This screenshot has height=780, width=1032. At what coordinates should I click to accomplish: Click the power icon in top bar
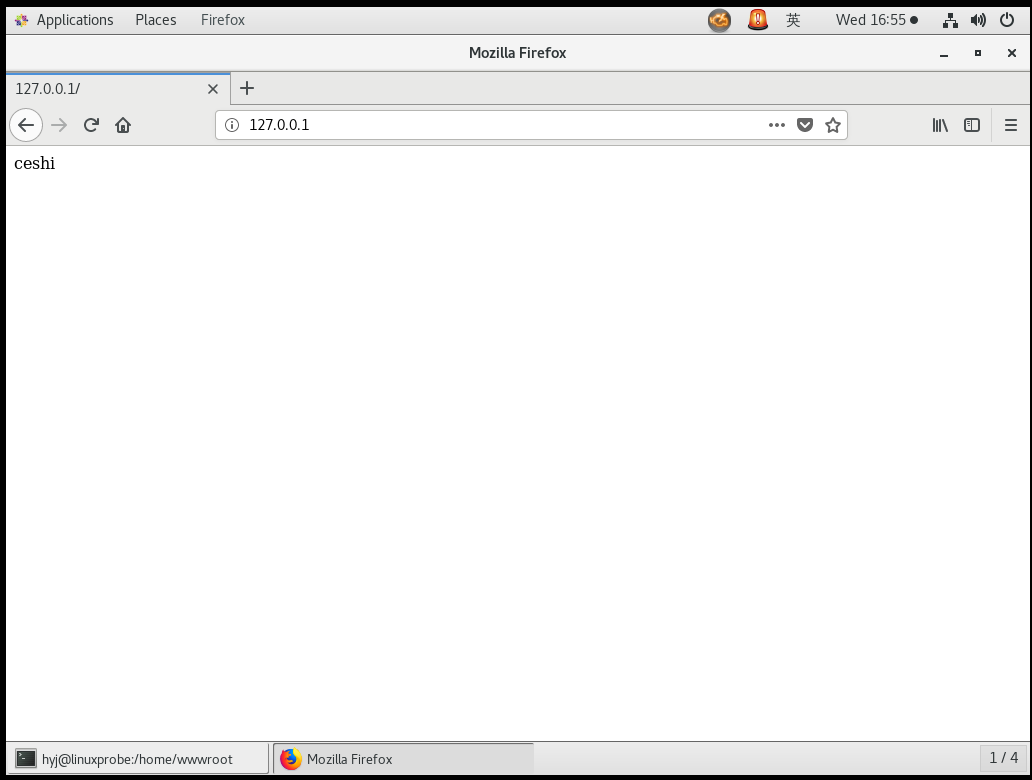click(1006, 19)
